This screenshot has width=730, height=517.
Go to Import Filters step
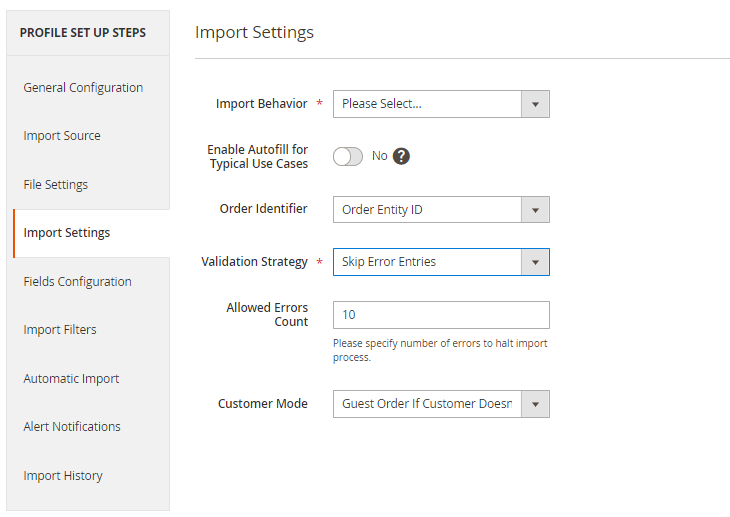(60, 329)
